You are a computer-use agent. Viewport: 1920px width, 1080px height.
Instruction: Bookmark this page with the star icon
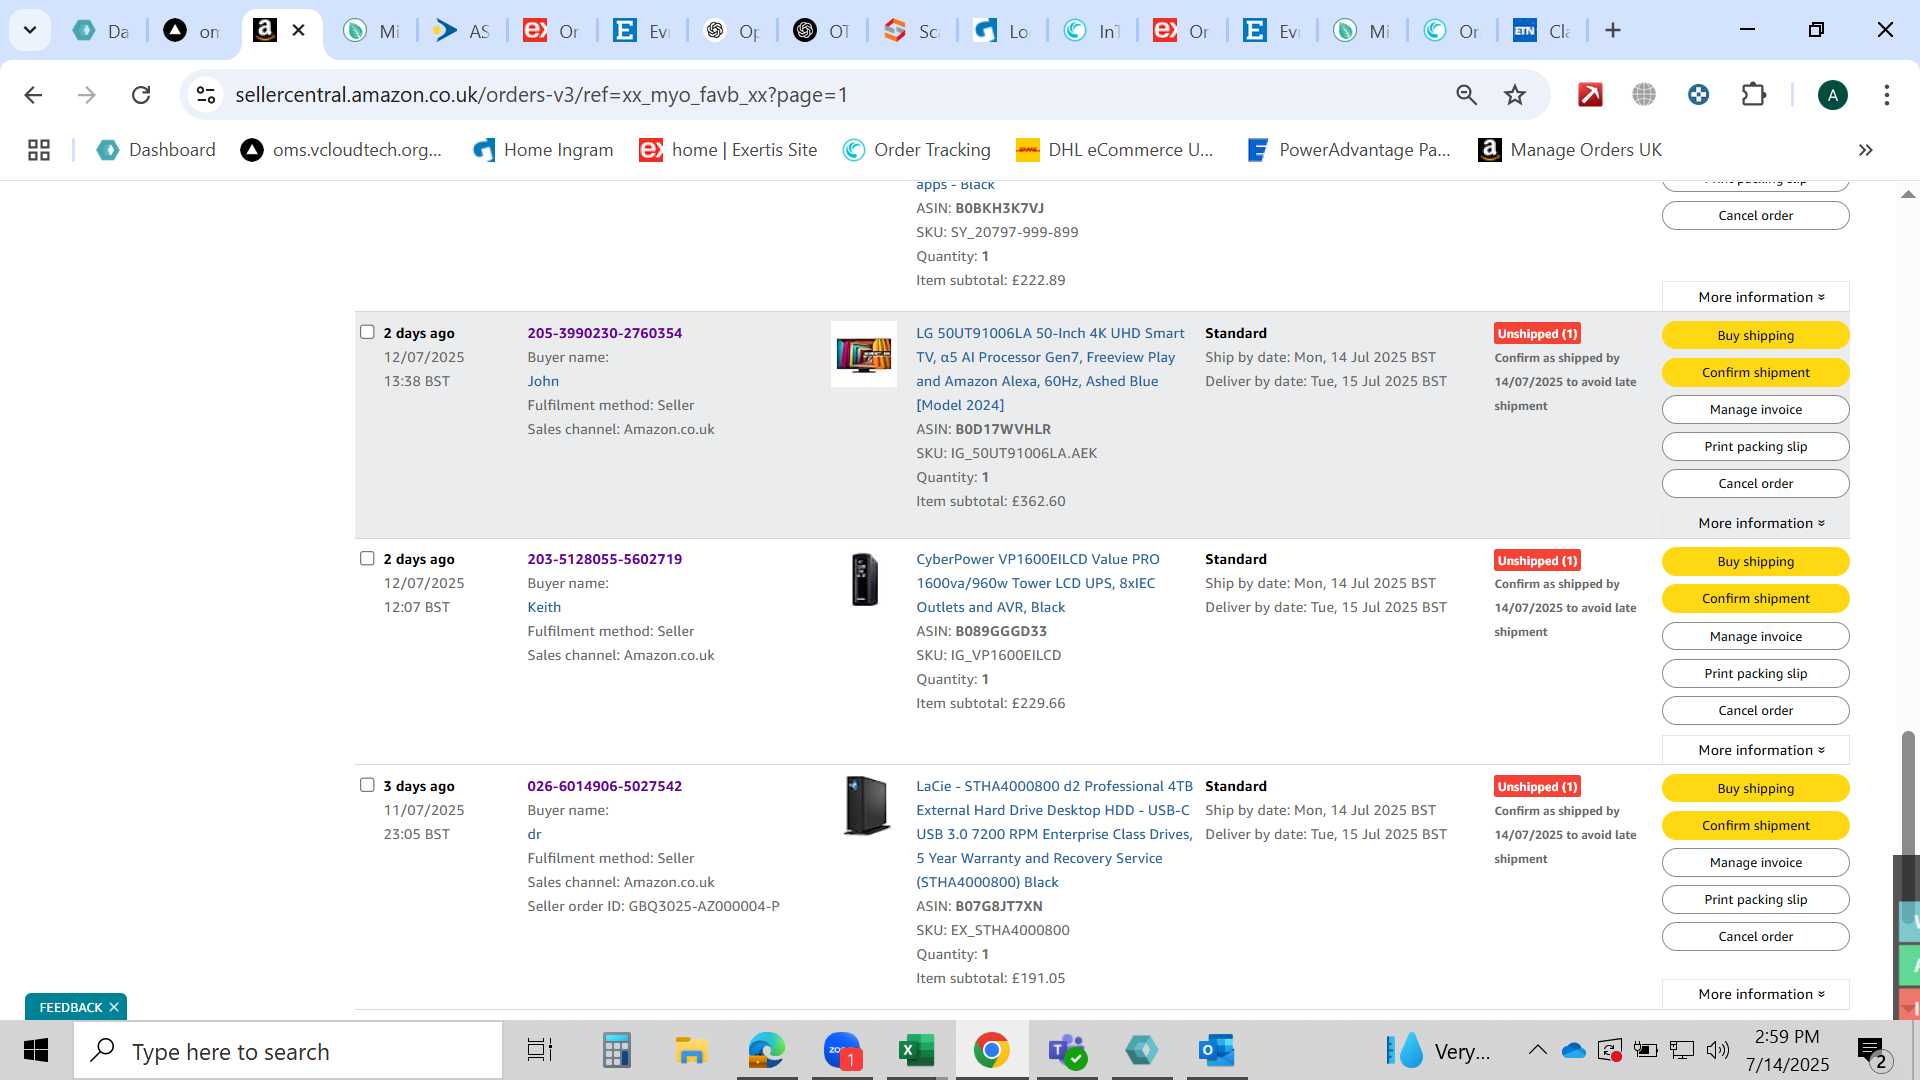(x=1515, y=95)
